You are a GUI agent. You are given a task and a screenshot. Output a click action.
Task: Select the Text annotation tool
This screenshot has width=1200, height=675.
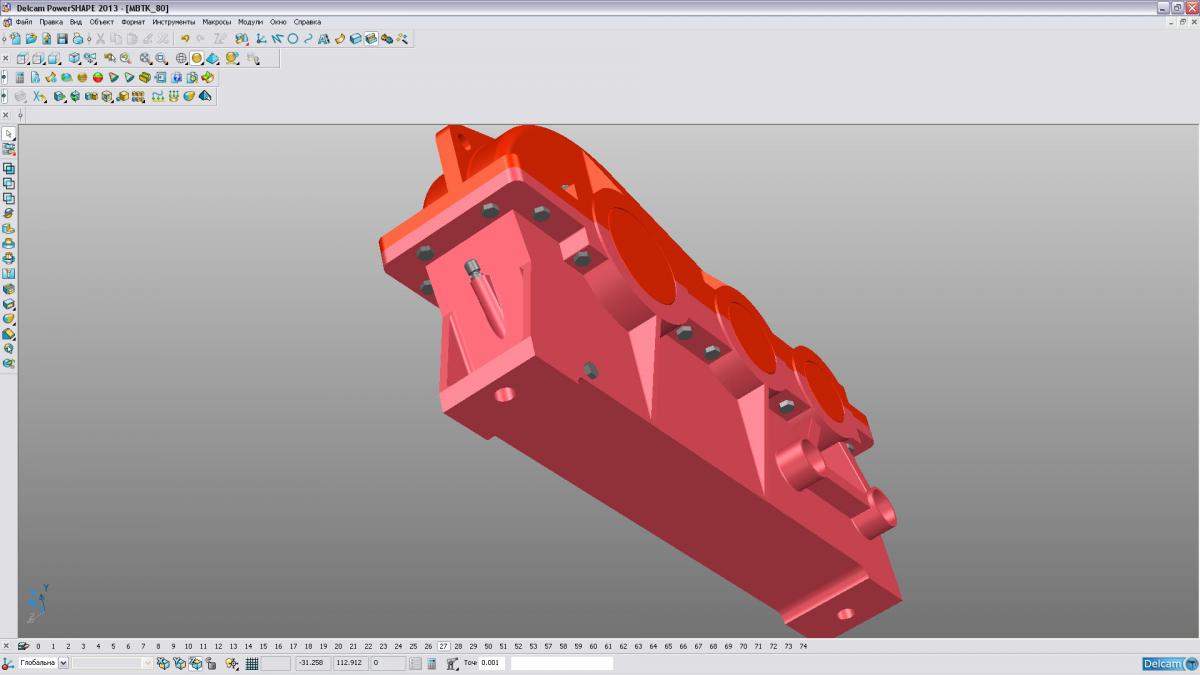click(x=324, y=38)
